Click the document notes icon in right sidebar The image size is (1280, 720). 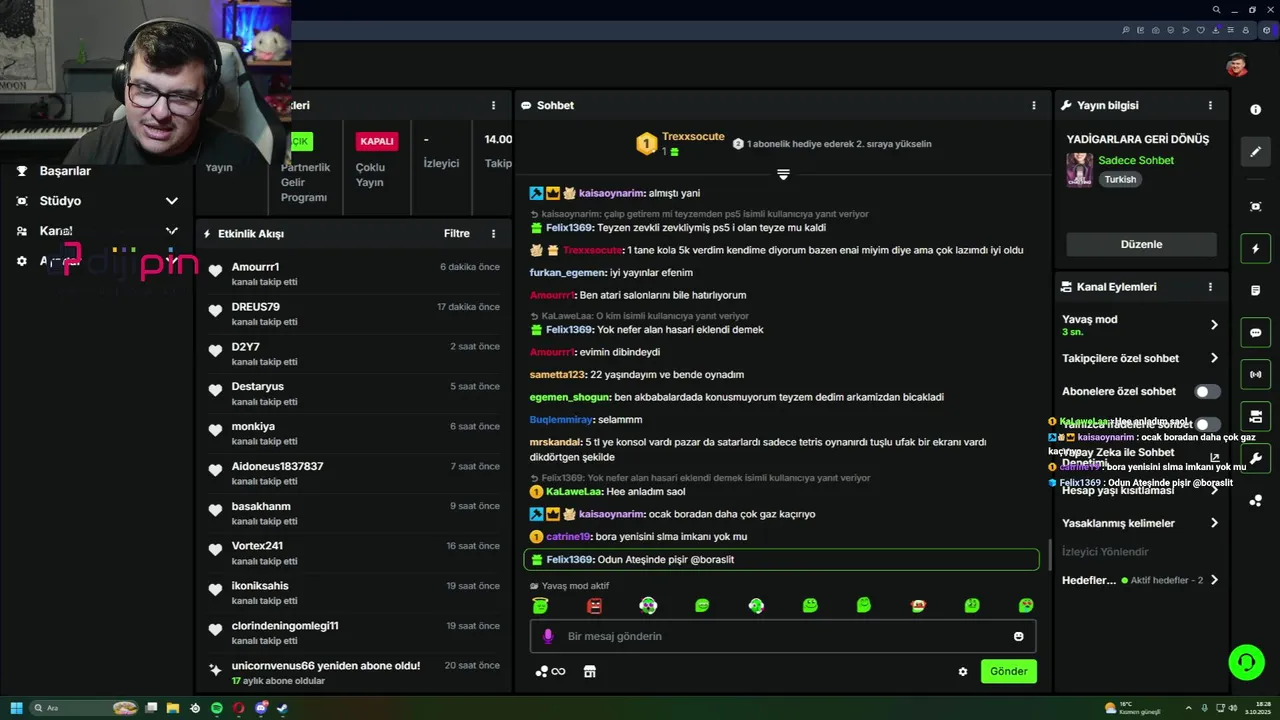point(1256,291)
